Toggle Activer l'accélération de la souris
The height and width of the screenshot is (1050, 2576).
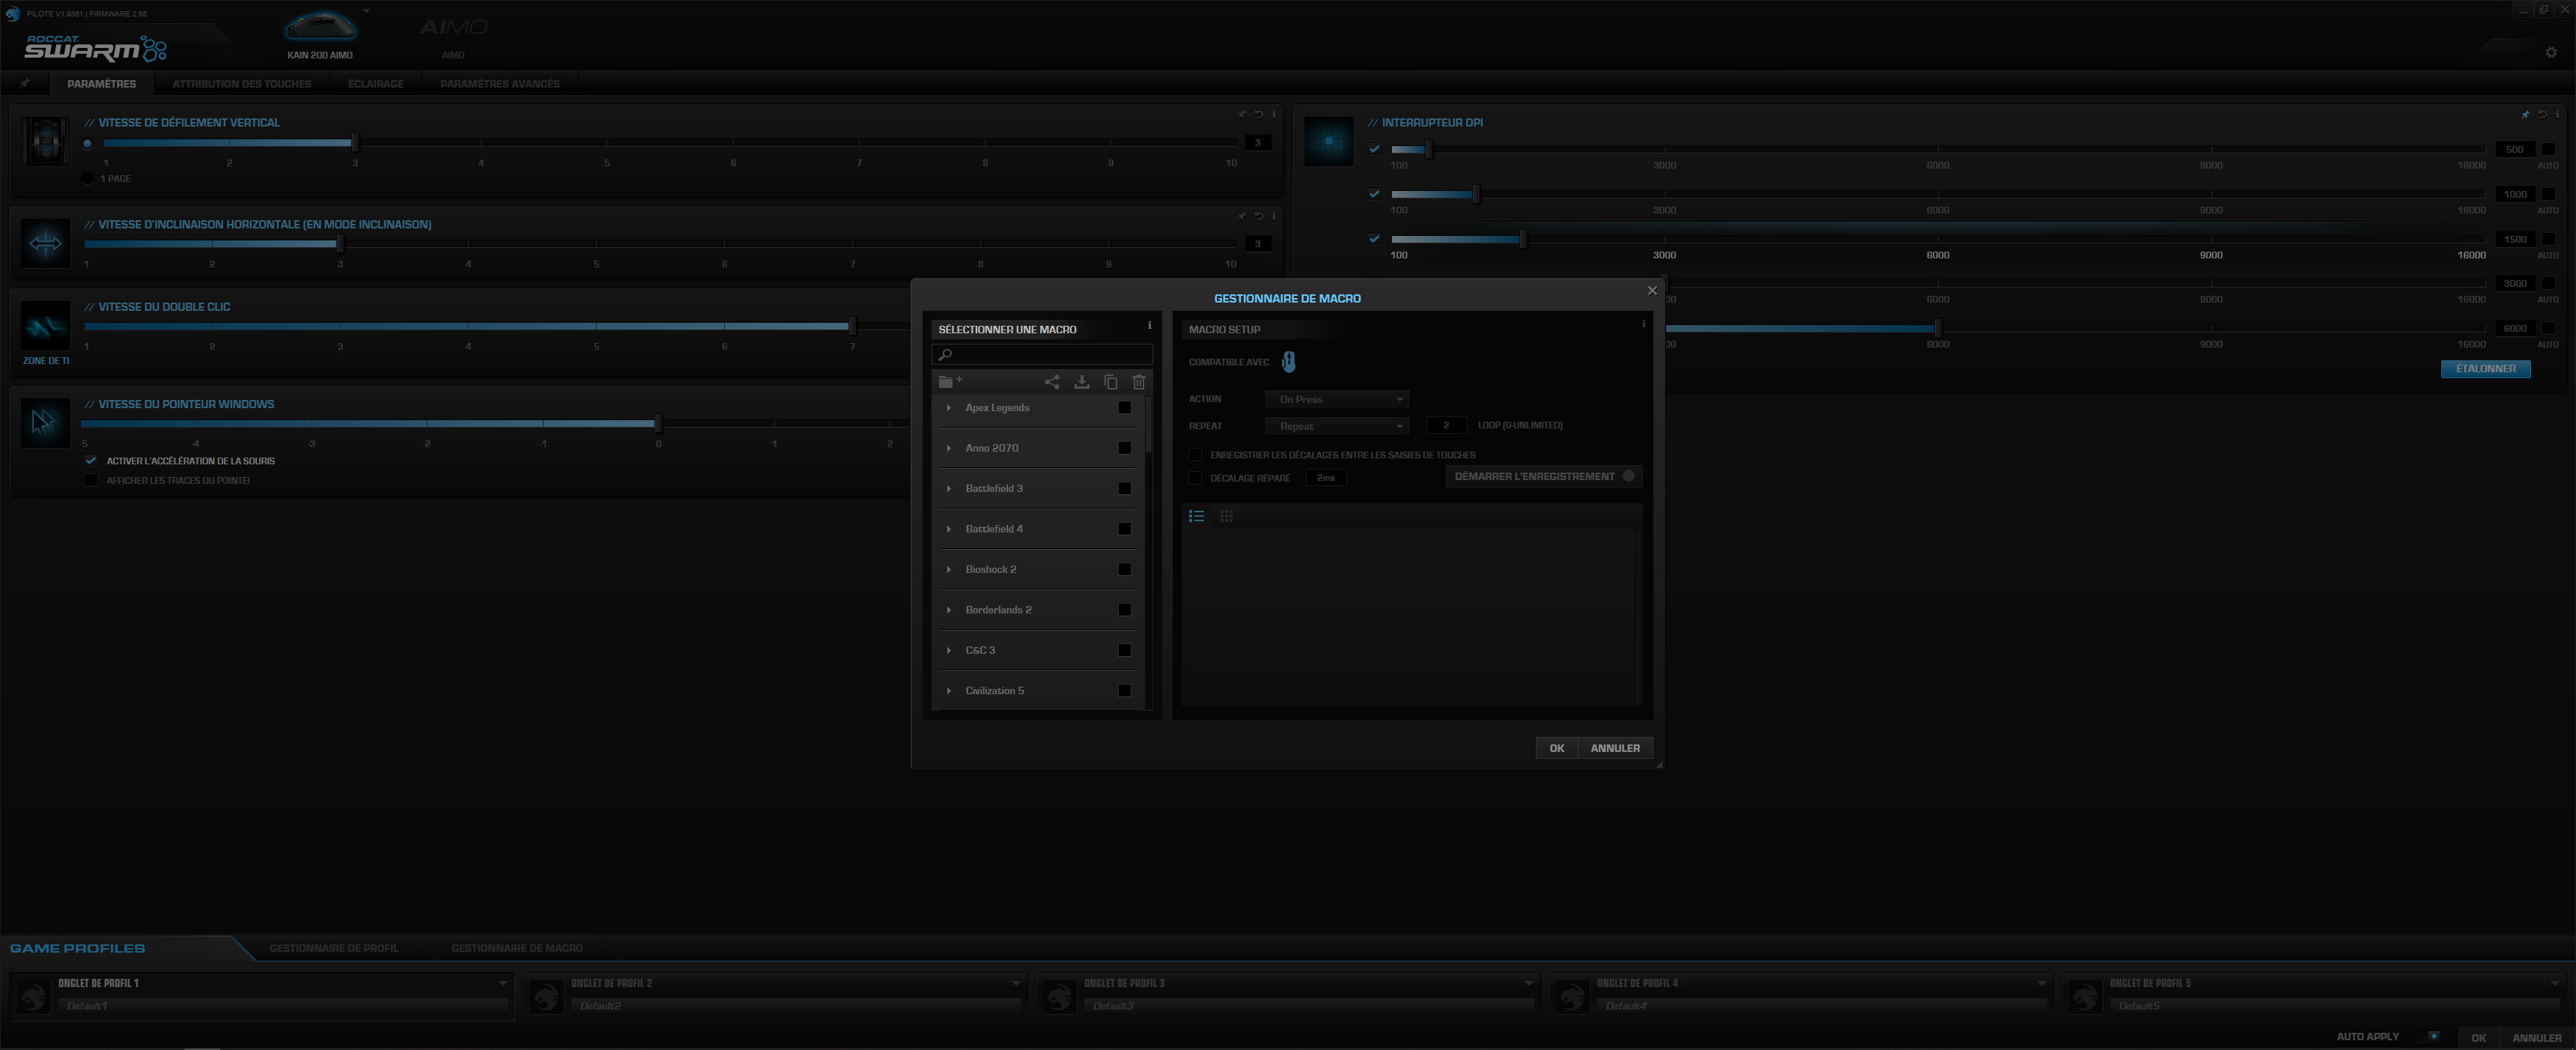tap(91, 461)
